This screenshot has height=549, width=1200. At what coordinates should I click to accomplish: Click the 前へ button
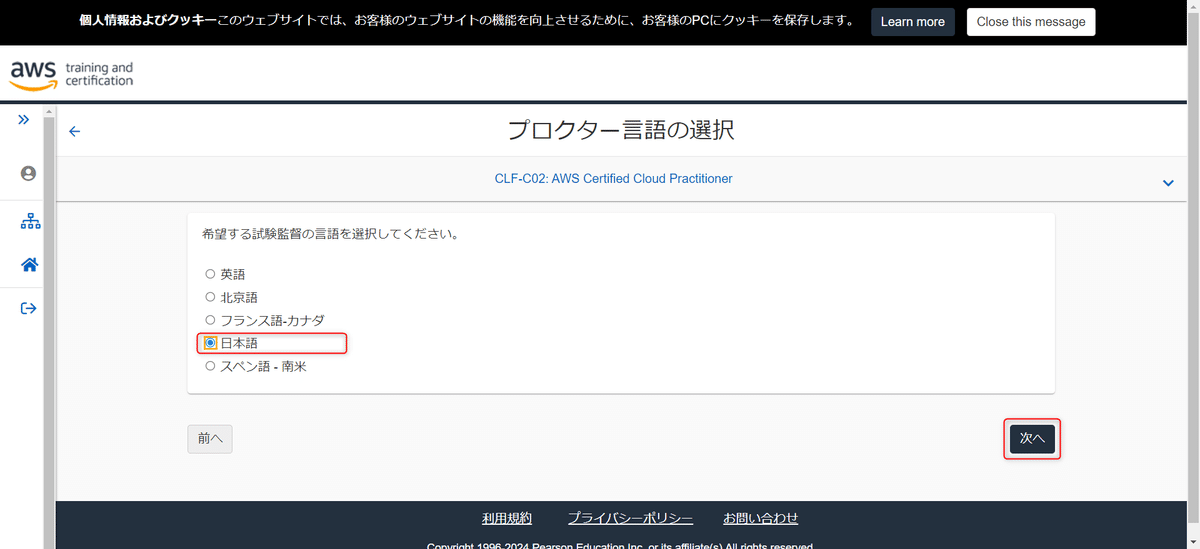pyautogui.click(x=210, y=438)
